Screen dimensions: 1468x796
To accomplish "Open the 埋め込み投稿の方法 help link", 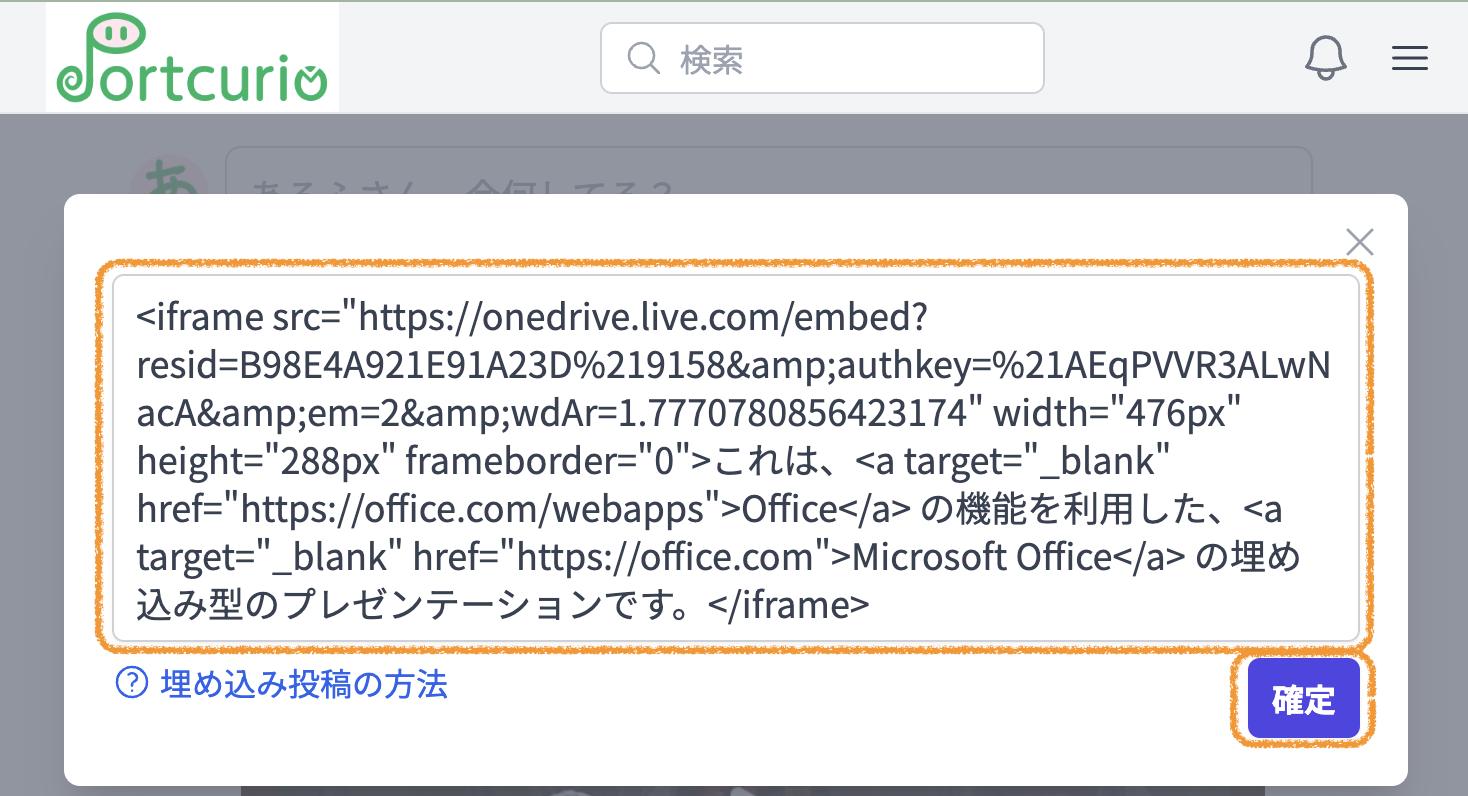I will point(303,684).
